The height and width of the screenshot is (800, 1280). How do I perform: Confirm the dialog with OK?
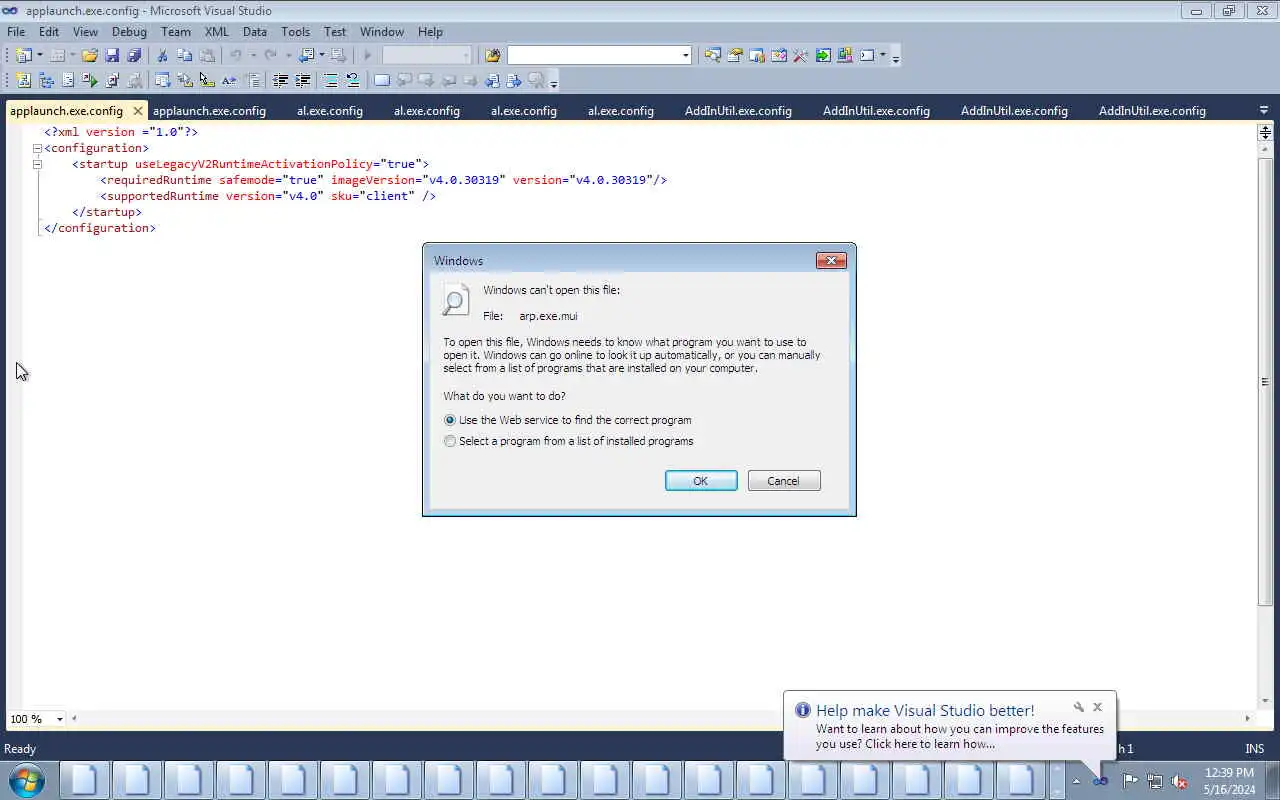pyautogui.click(x=701, y=481)
